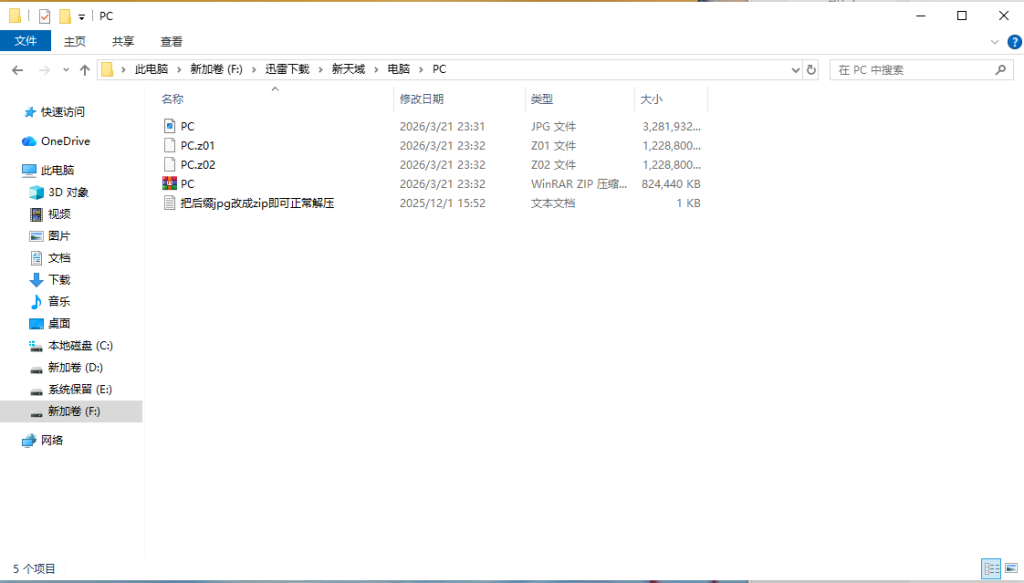The image size is (1024, 583).
Task: Click the 音乐 note icon in the sidebar
Action: 37,302
